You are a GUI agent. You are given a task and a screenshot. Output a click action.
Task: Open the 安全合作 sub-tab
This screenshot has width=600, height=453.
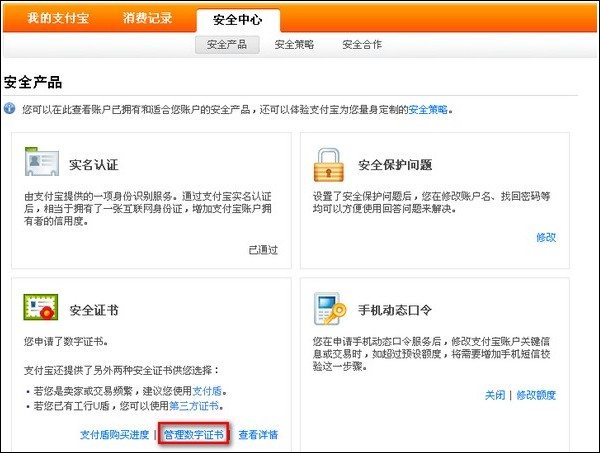tap(362, 45)
